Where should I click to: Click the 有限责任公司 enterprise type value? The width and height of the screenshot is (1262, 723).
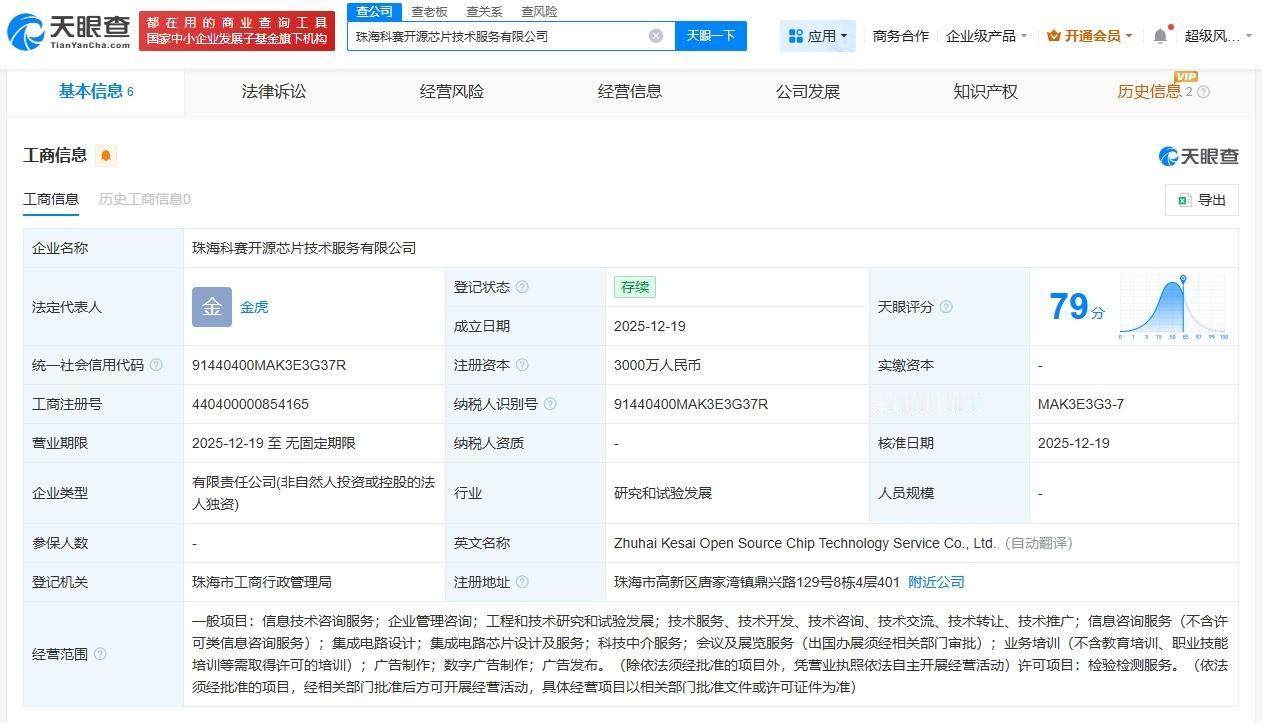pos(313,493)
